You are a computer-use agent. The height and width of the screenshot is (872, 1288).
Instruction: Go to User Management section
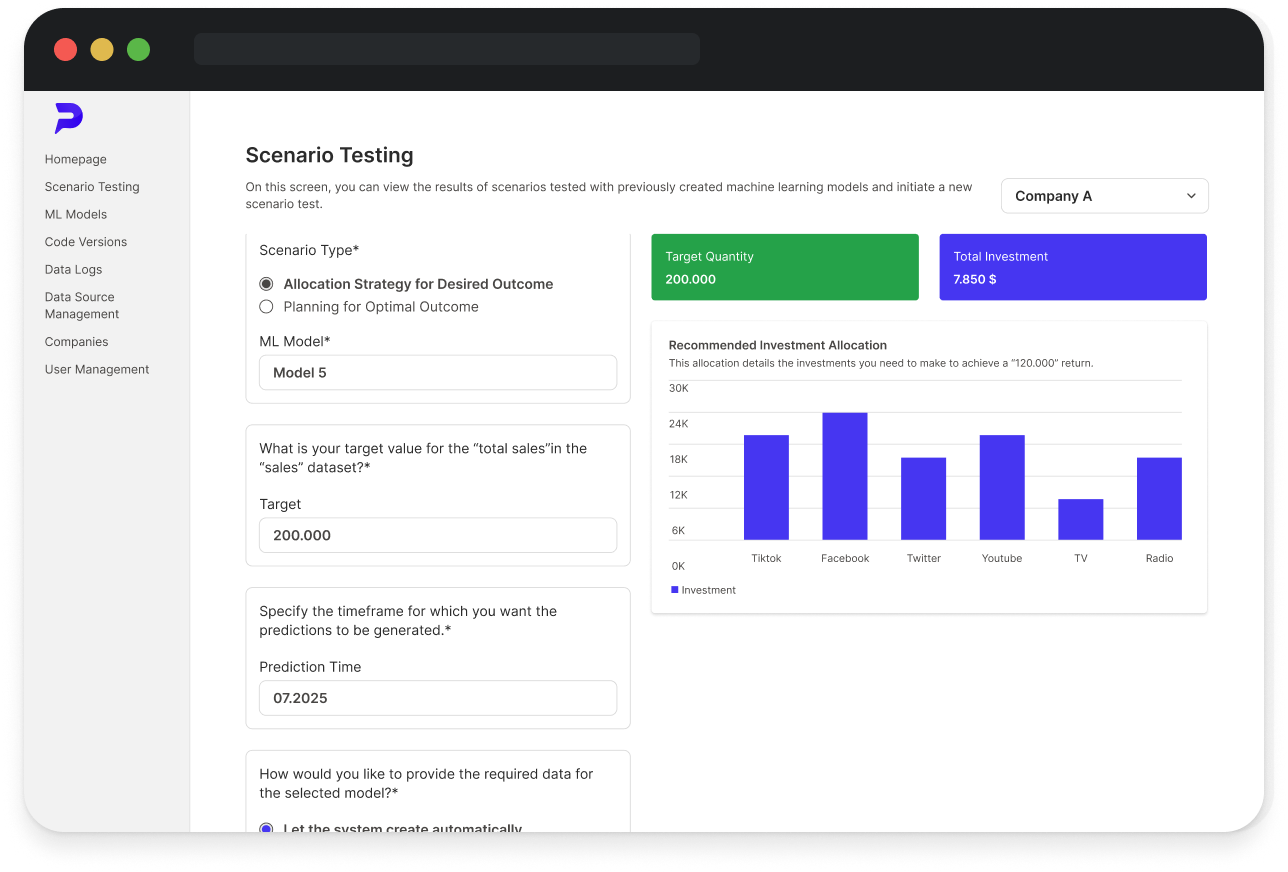(96, 369)
